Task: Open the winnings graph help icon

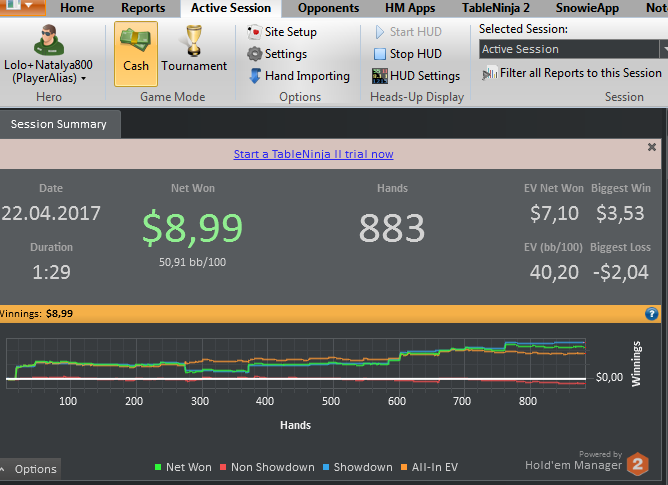Action: click(x=651, y=314)
